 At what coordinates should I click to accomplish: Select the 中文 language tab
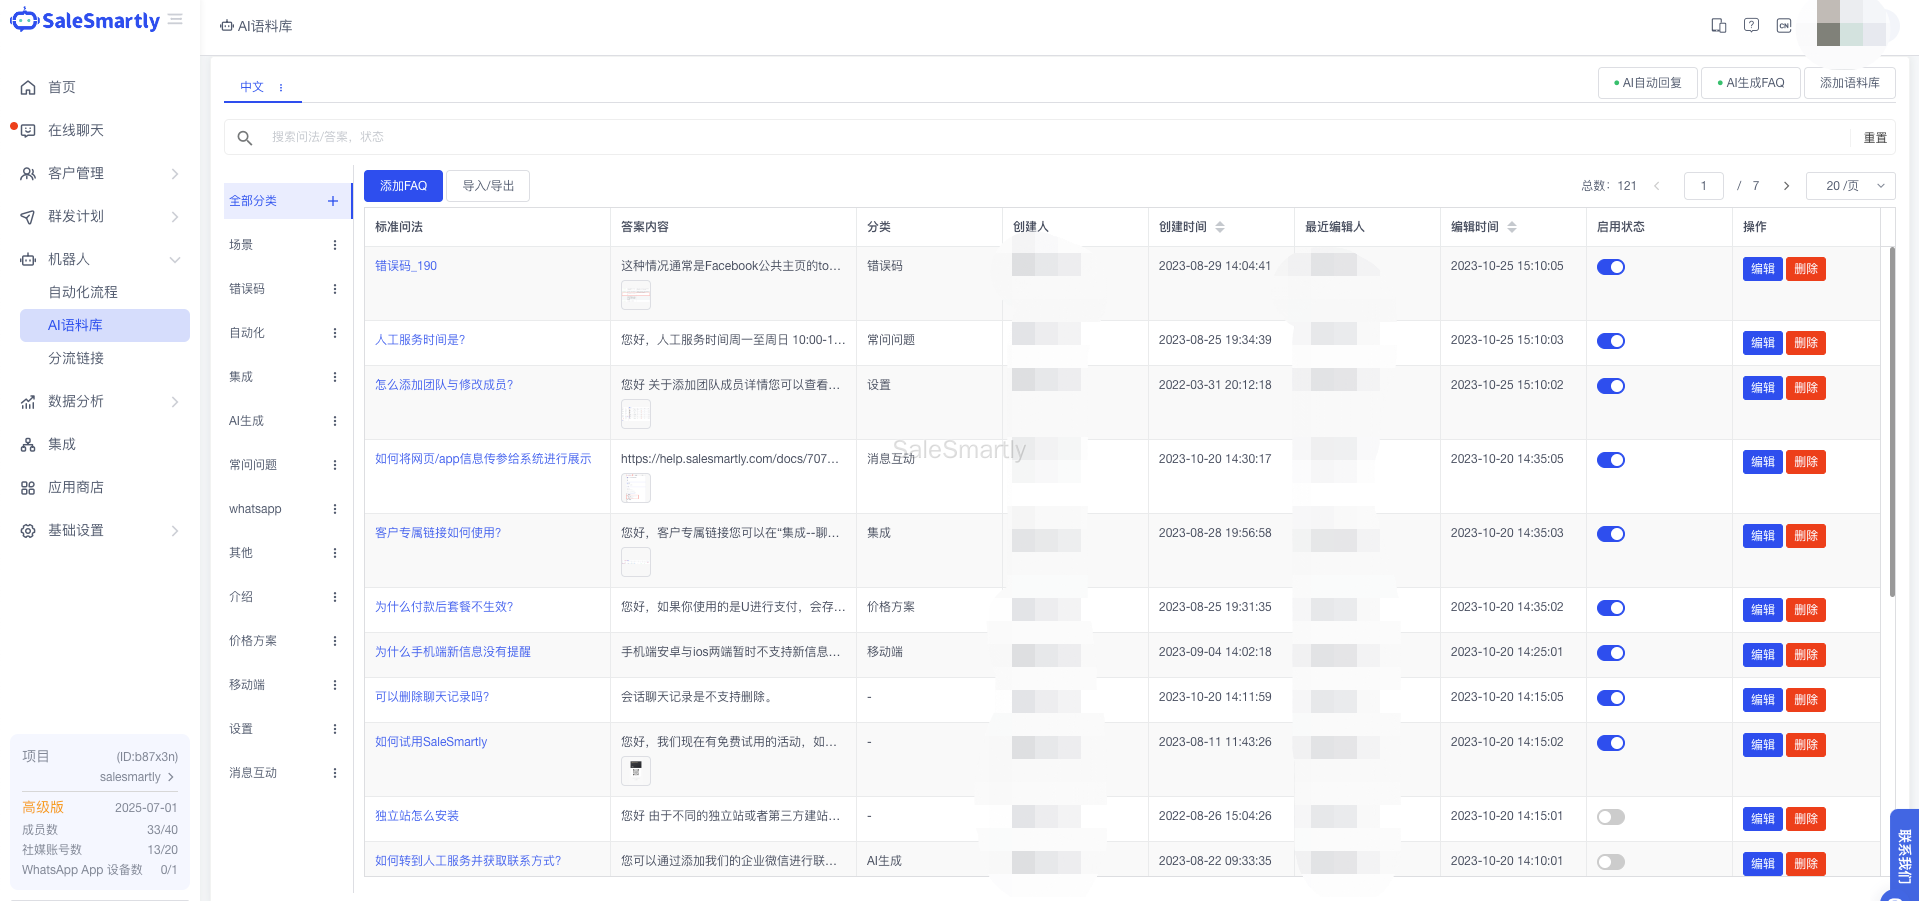click(x=252, y=87)
